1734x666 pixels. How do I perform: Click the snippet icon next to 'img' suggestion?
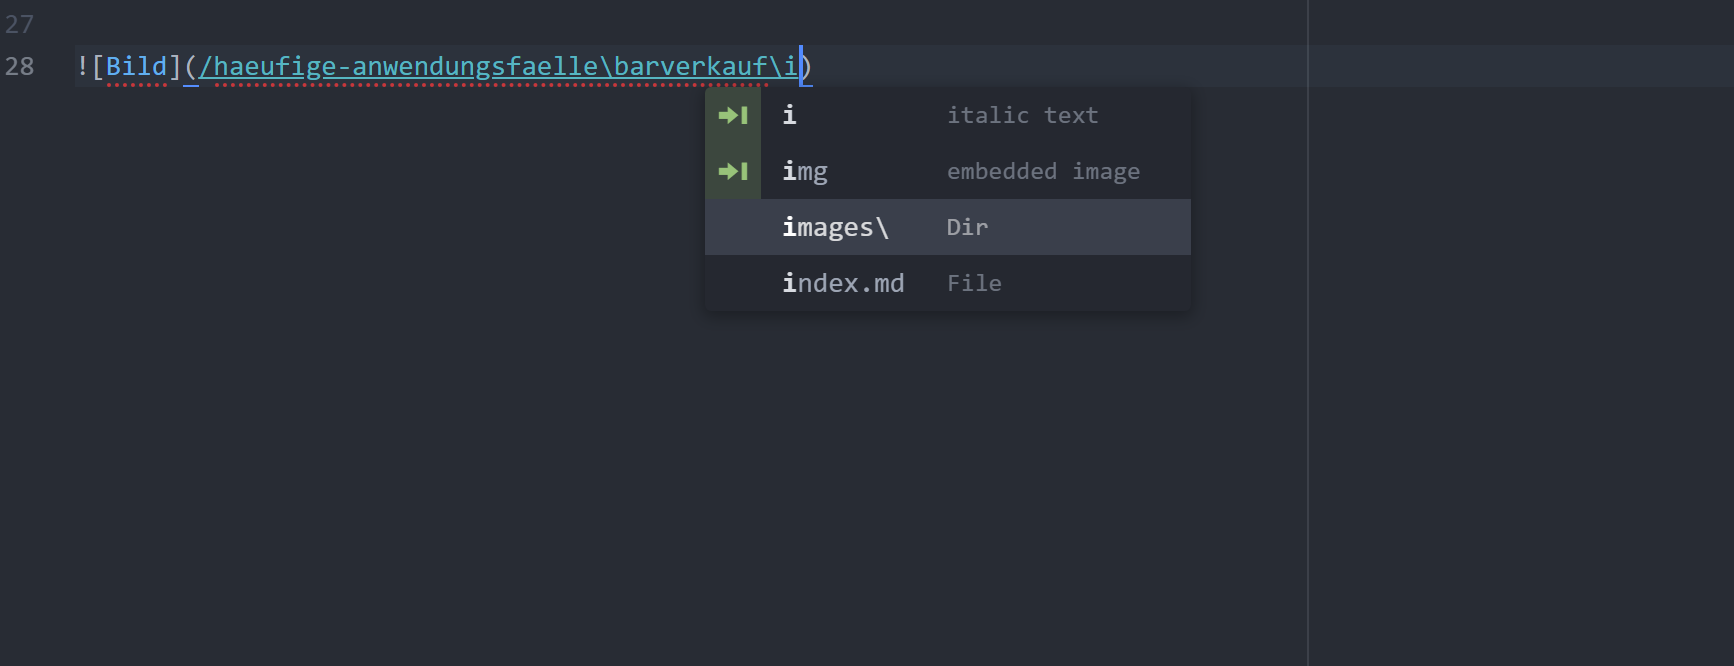733,171
